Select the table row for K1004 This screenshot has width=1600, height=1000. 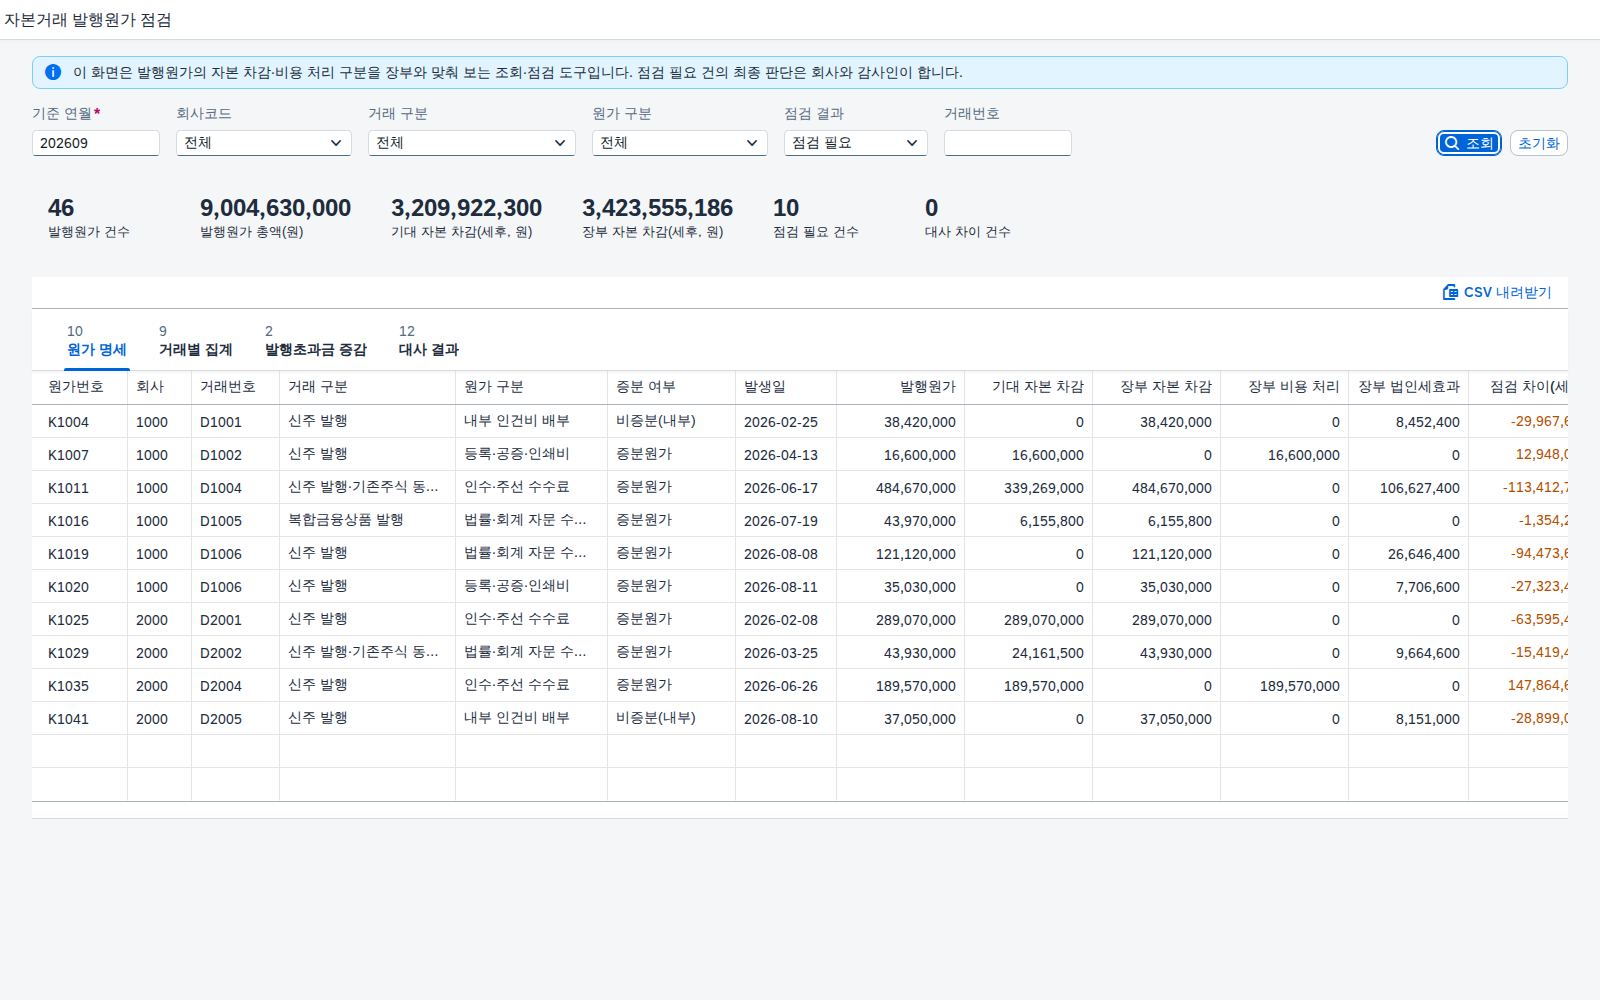tap(800, 422)
